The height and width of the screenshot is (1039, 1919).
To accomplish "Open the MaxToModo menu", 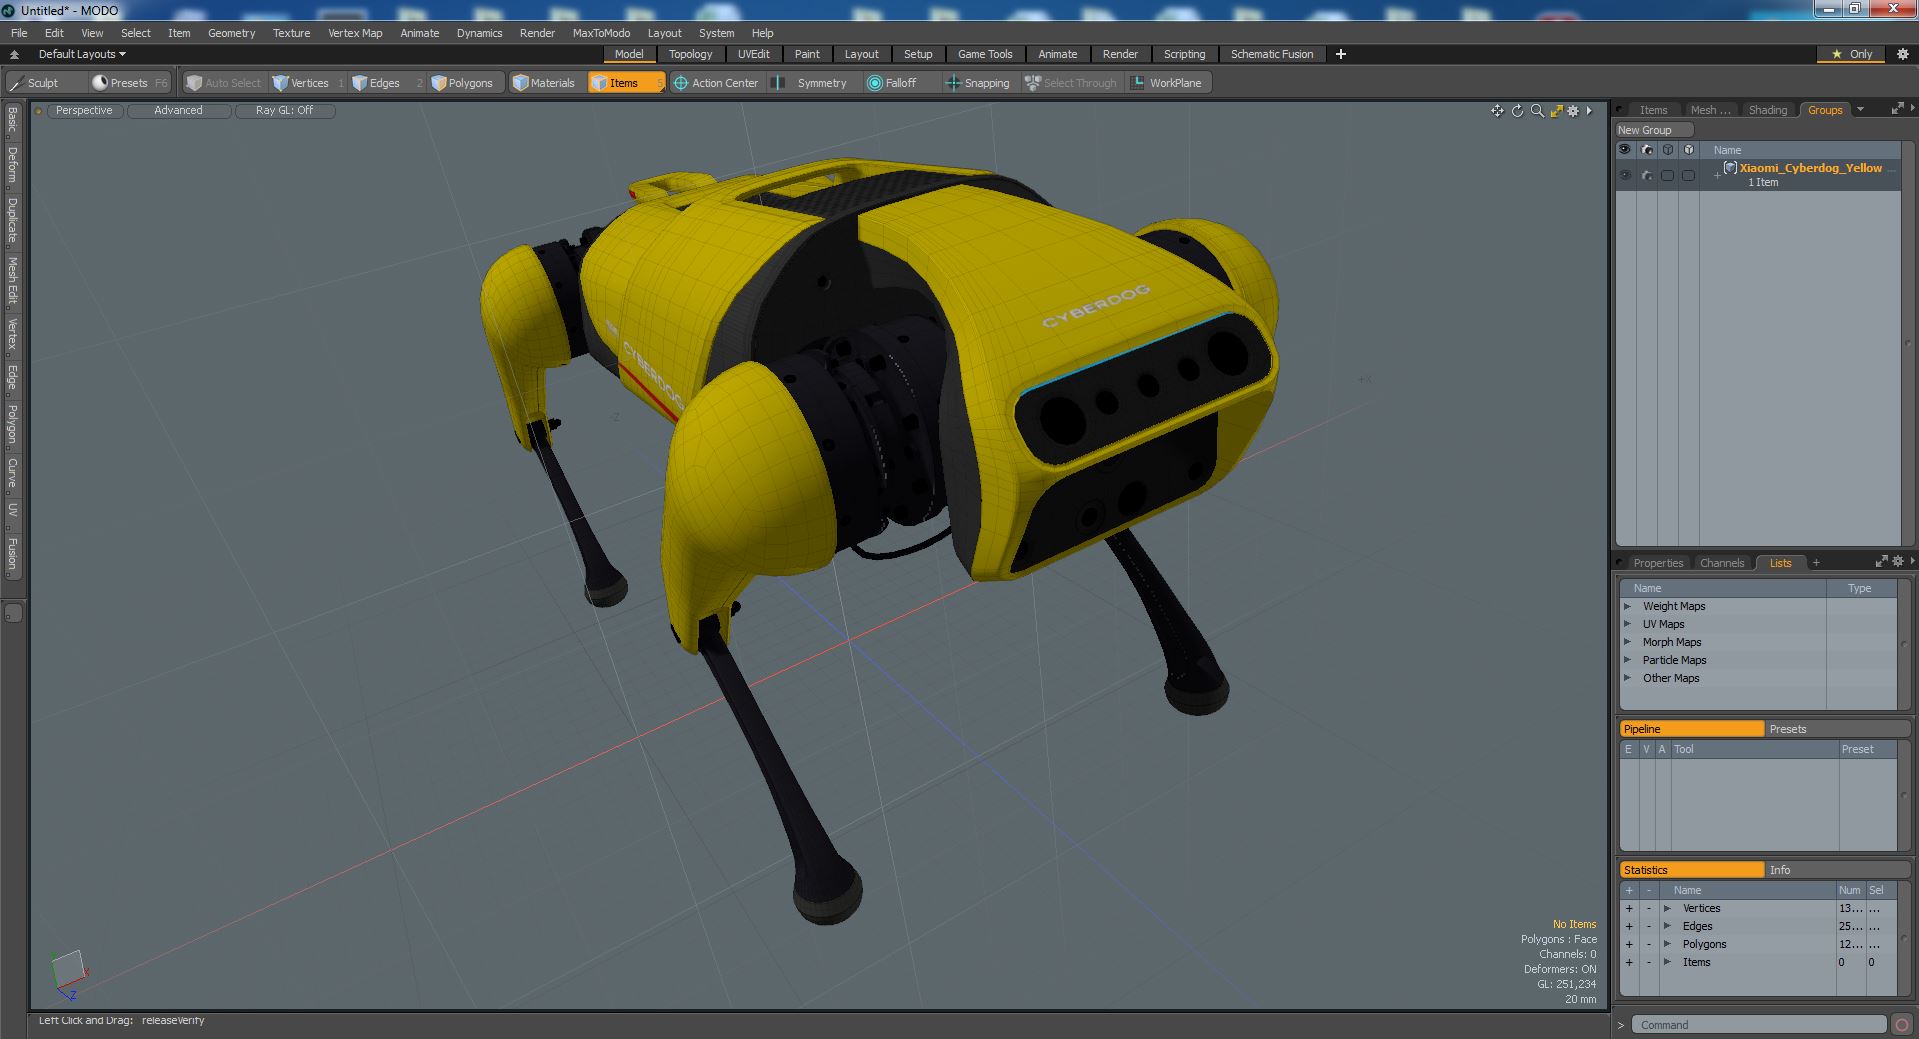I will pyautogui.click(x=601, y=33).
